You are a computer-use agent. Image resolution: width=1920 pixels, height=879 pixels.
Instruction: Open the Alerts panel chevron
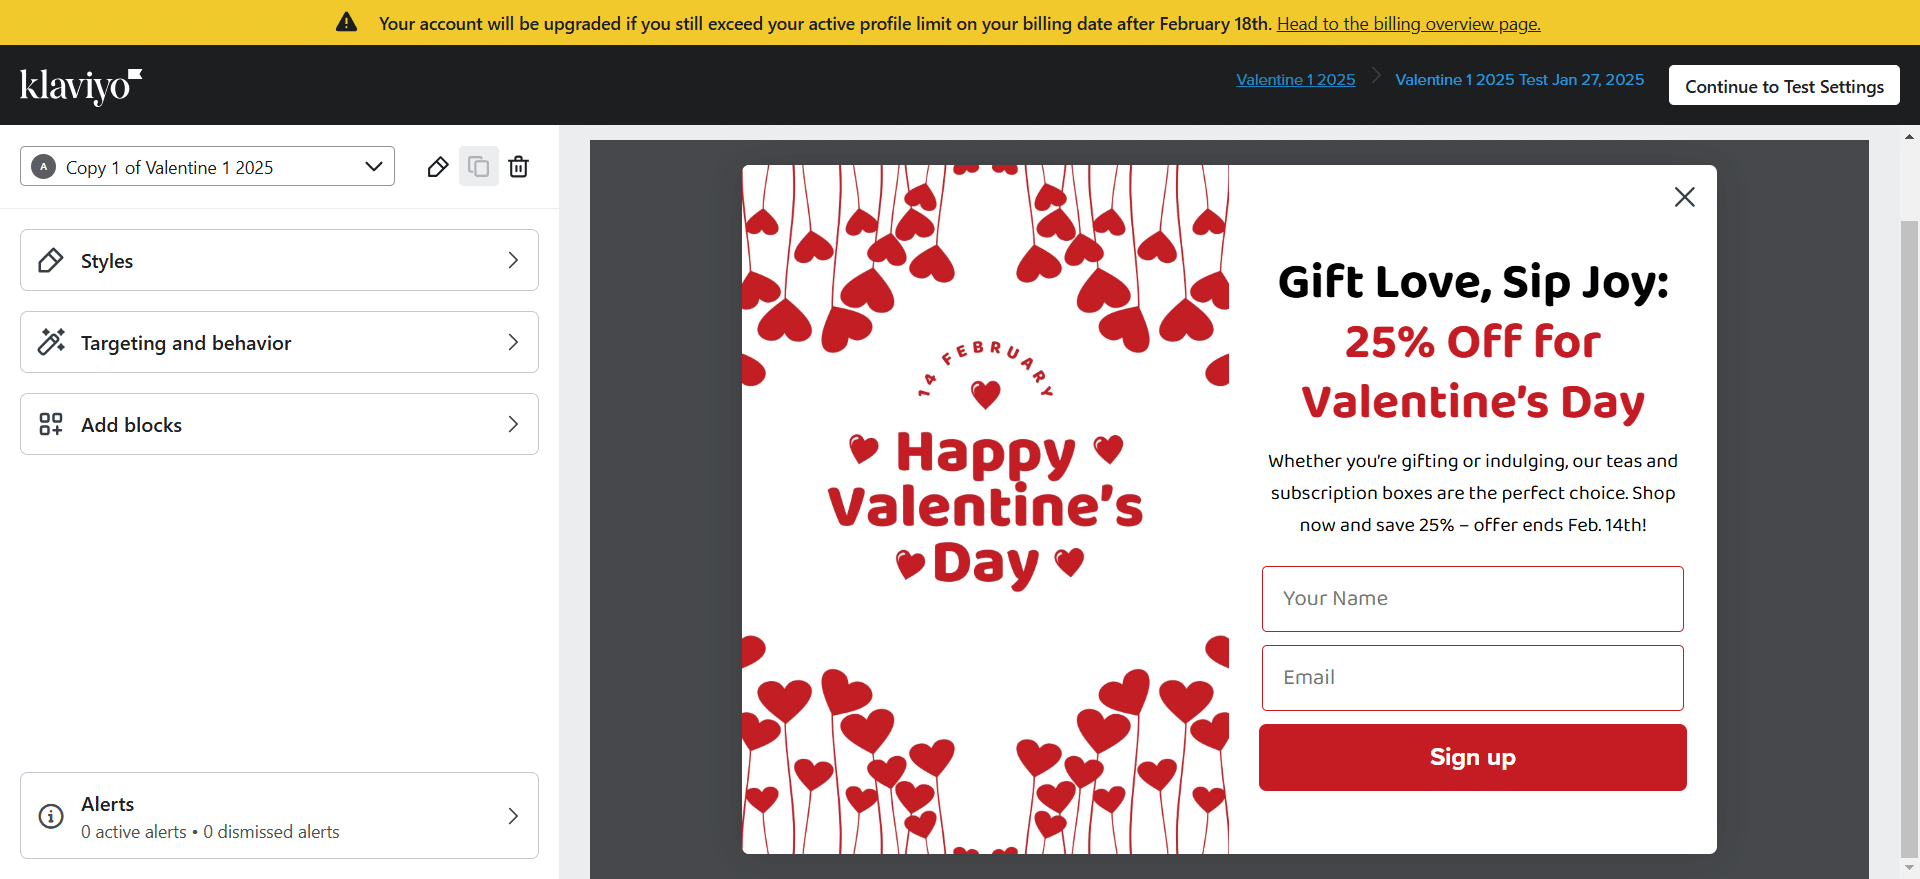(x=513, y=816)
